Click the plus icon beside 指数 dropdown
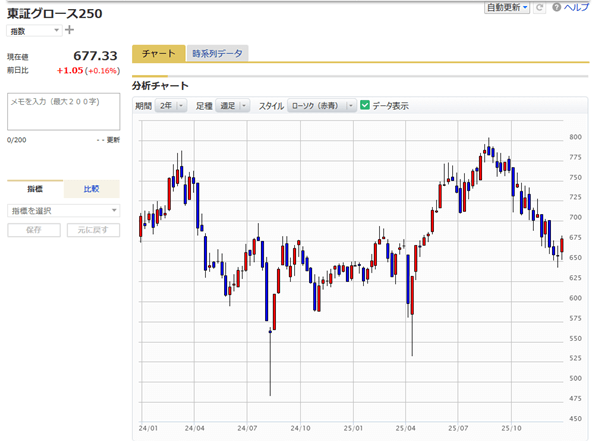 (x=69, y=30)
